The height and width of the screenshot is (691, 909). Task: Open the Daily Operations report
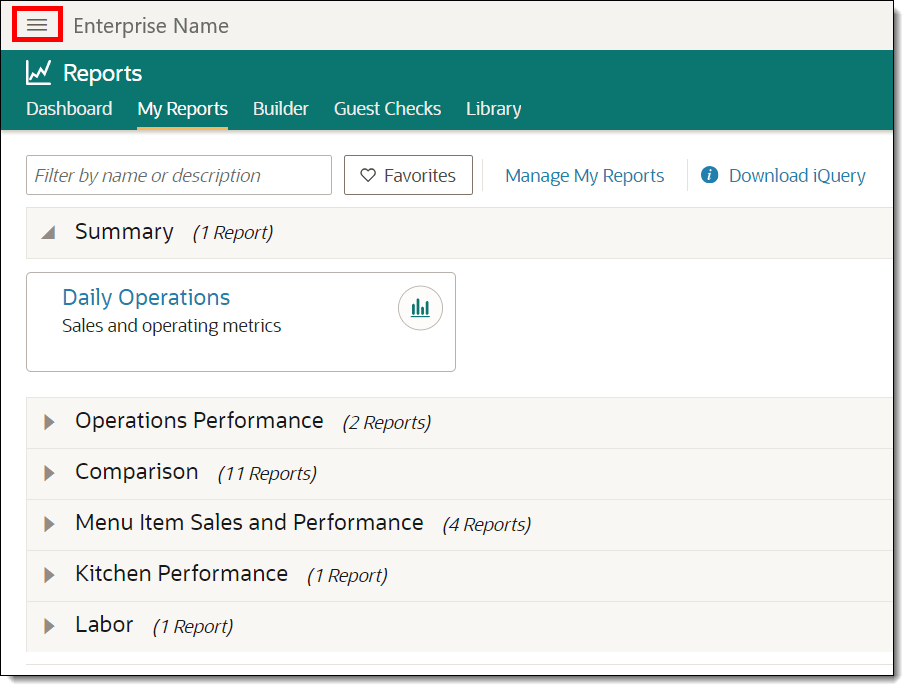pos(146,298)
